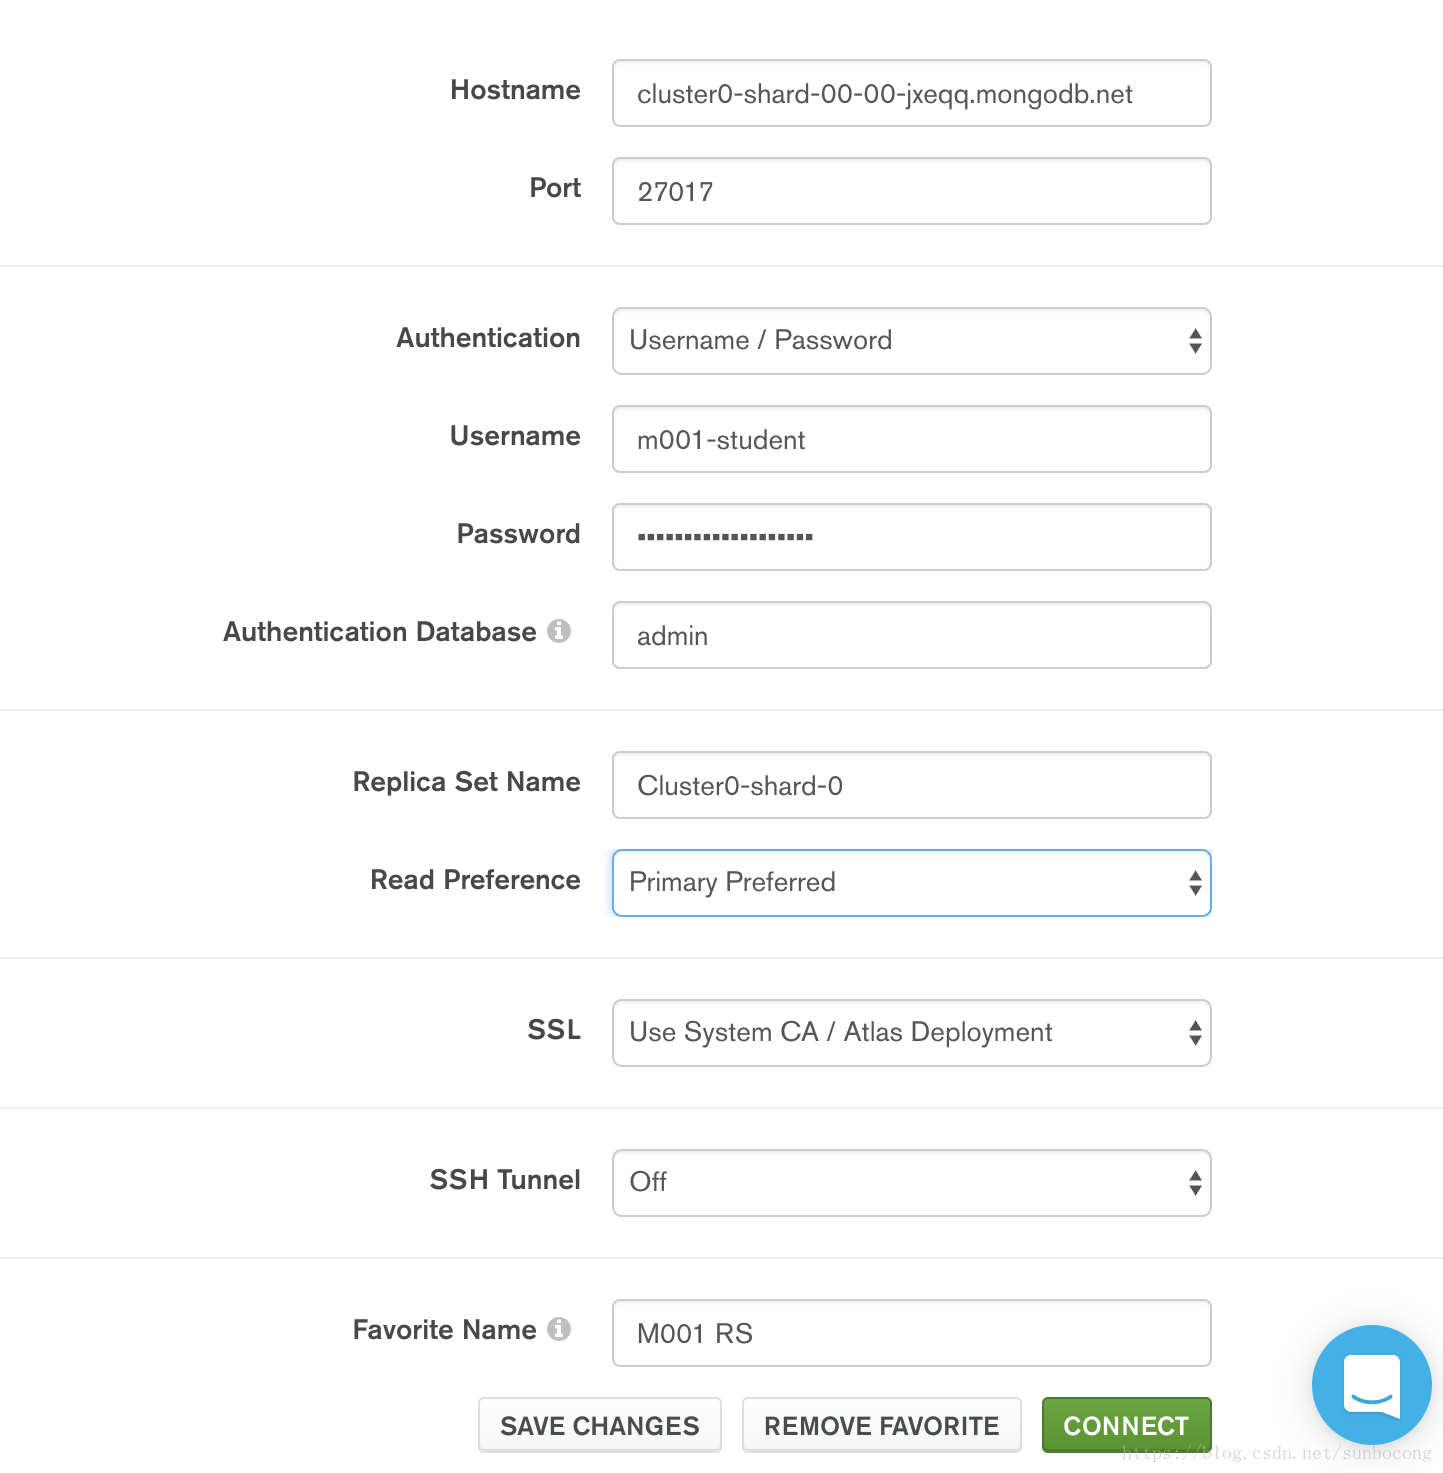Click the SSH Tunnel dropdown arrows
Viewport: 1443px width, 1473px height.
point(1195,1183)
